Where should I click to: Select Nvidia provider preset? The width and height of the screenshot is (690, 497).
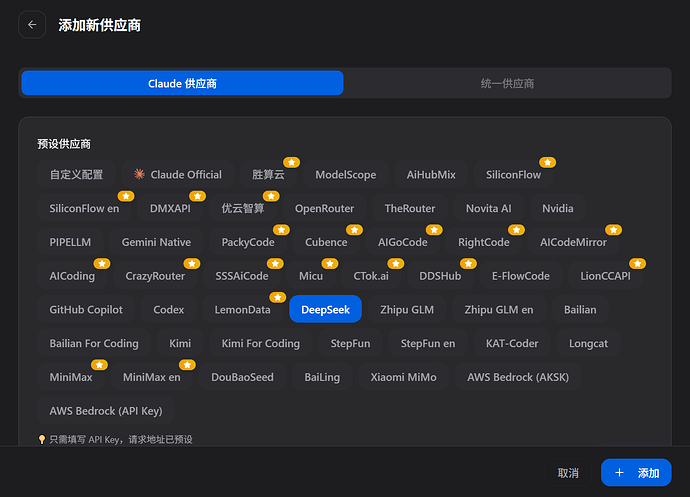tap(558, 208)
